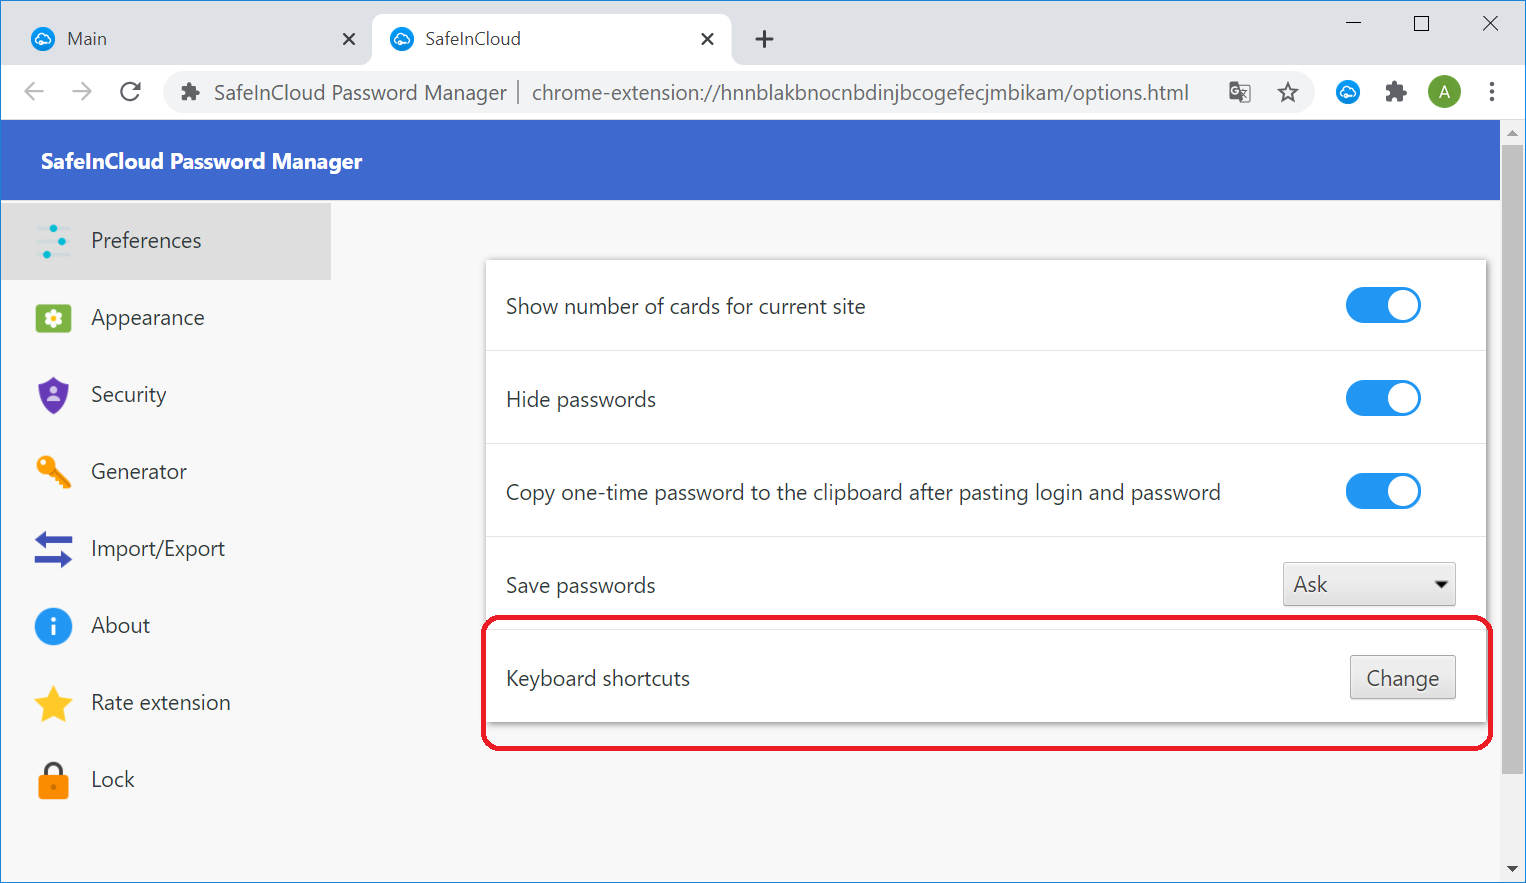Click the Import/Export arrows icon
The image size is (1526, 883).
53,549
